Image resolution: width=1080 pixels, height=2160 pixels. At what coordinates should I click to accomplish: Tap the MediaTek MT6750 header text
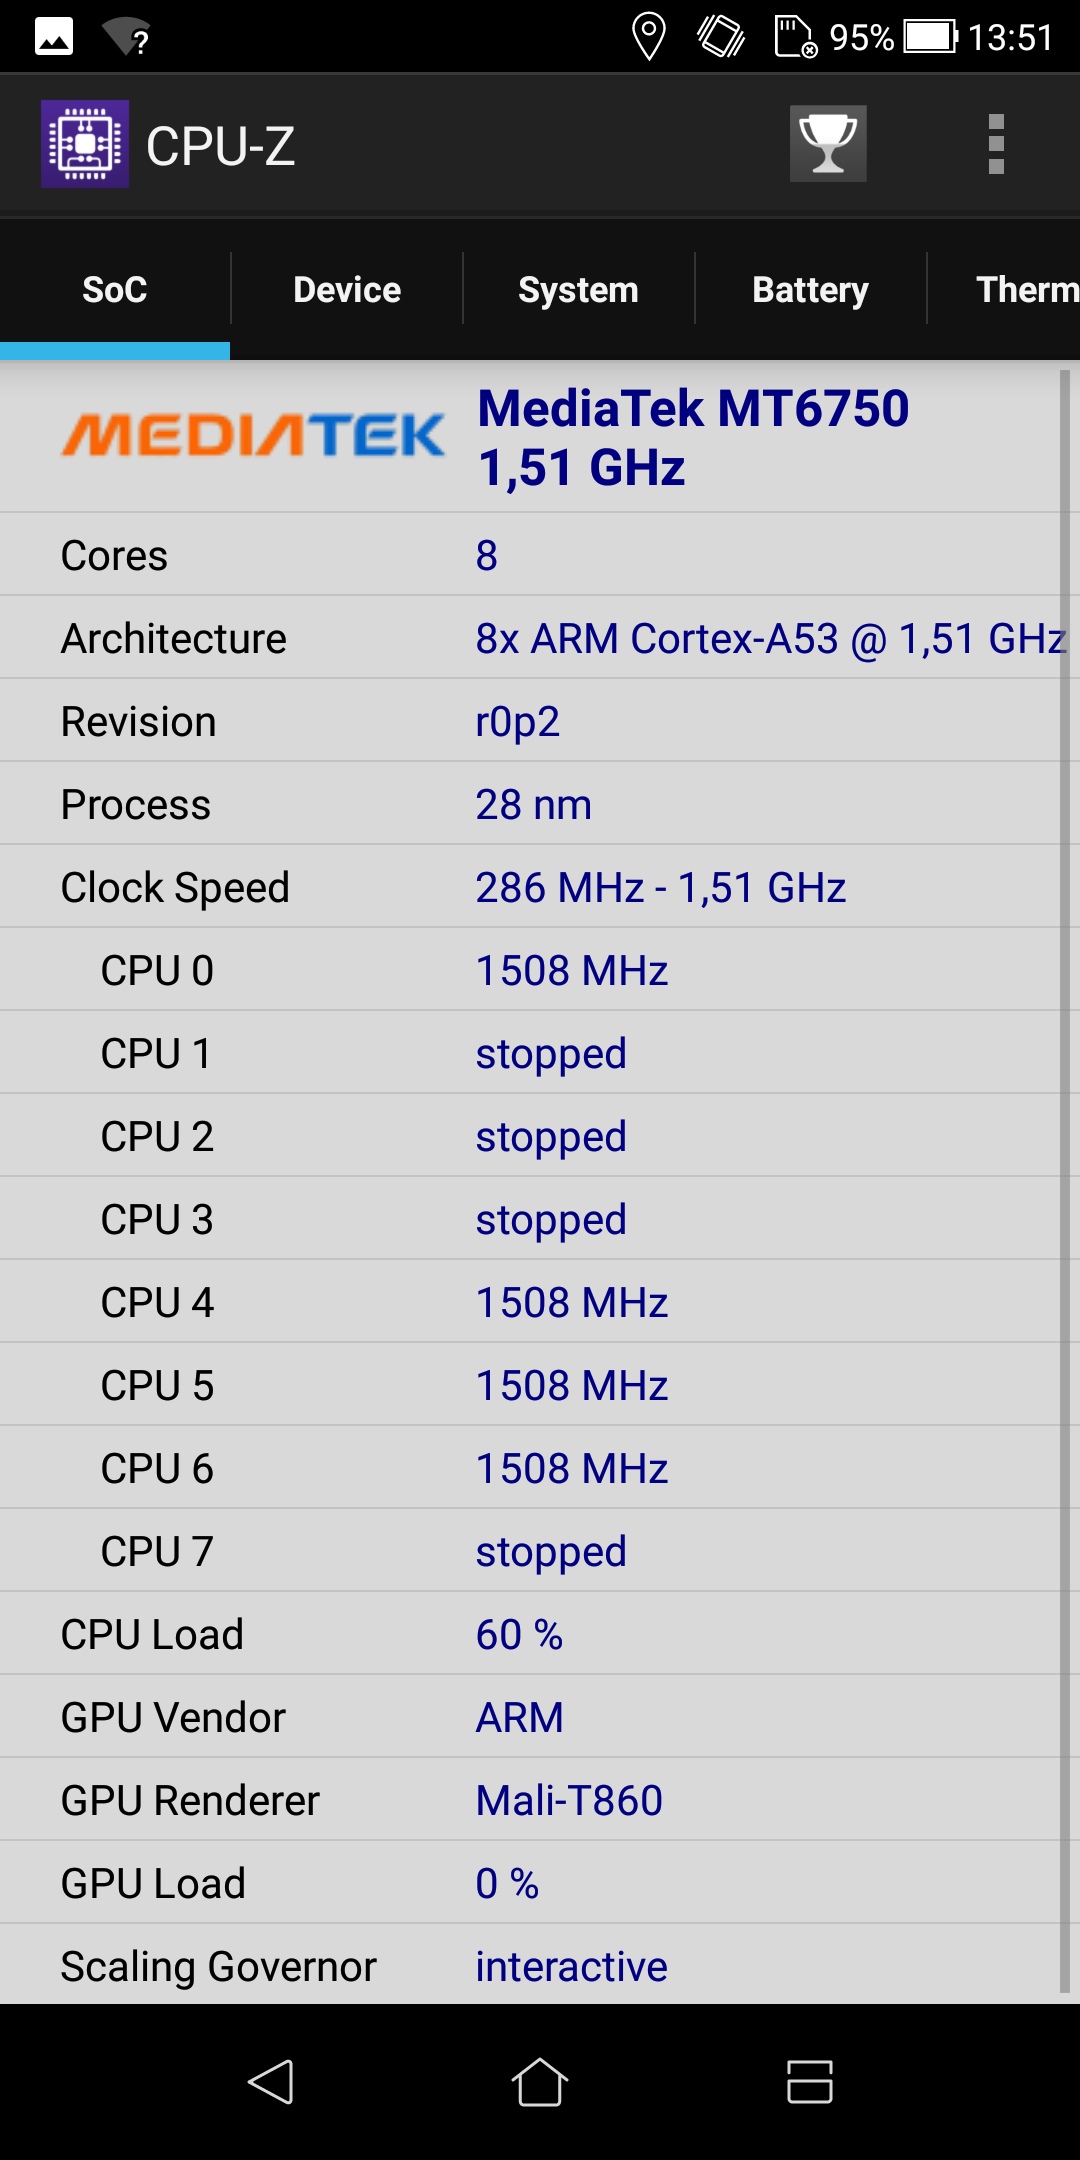pos(693,438)
